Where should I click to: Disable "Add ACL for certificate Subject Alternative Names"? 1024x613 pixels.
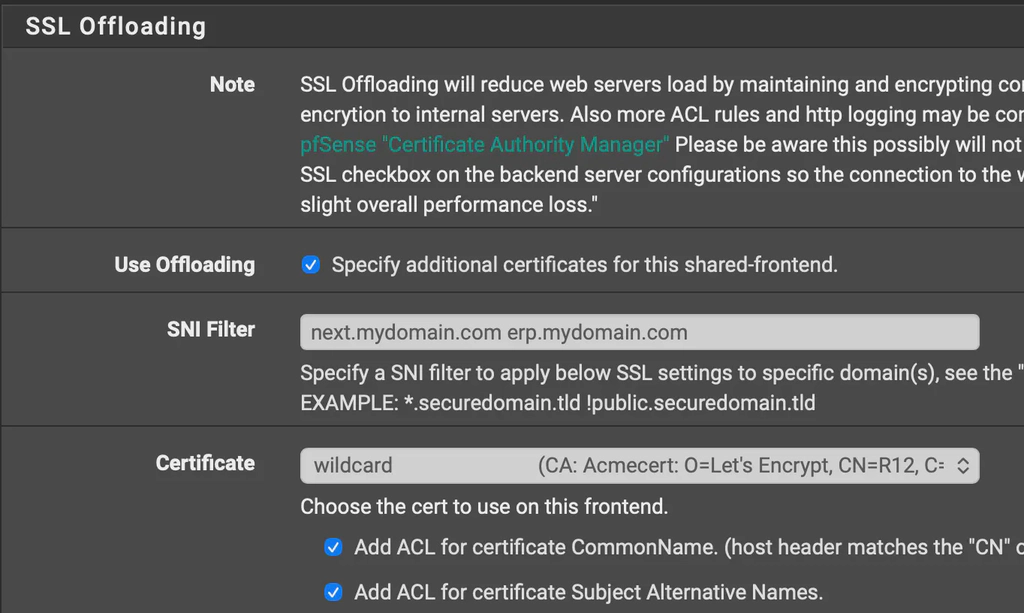point(333,592)
